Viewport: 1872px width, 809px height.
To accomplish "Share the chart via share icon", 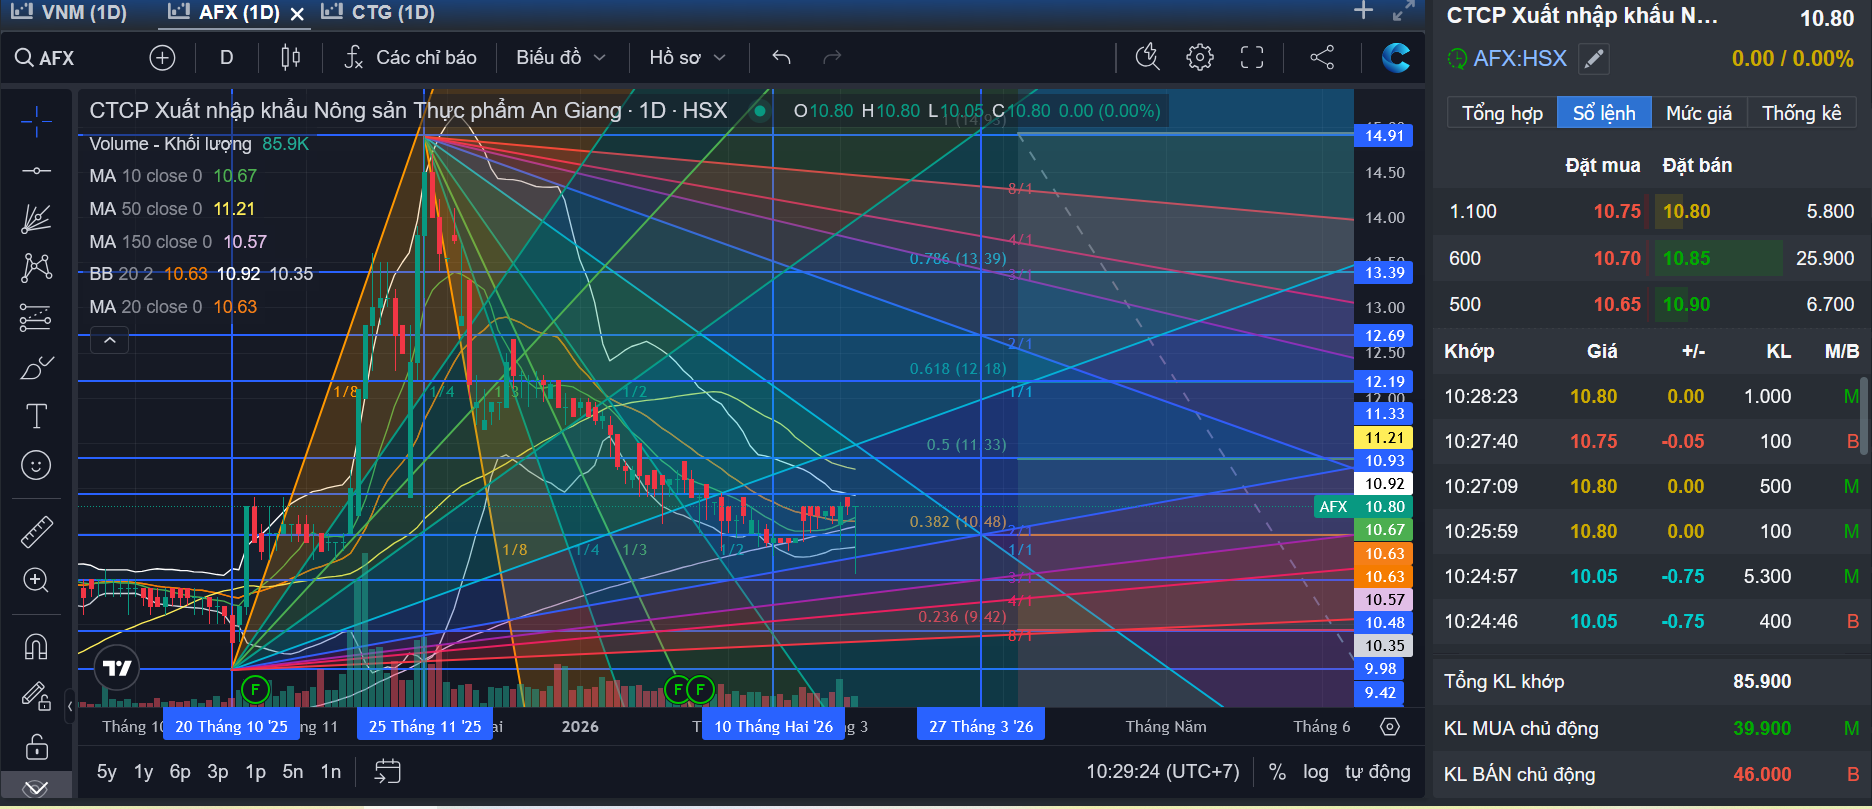I will coord(1322,58).
